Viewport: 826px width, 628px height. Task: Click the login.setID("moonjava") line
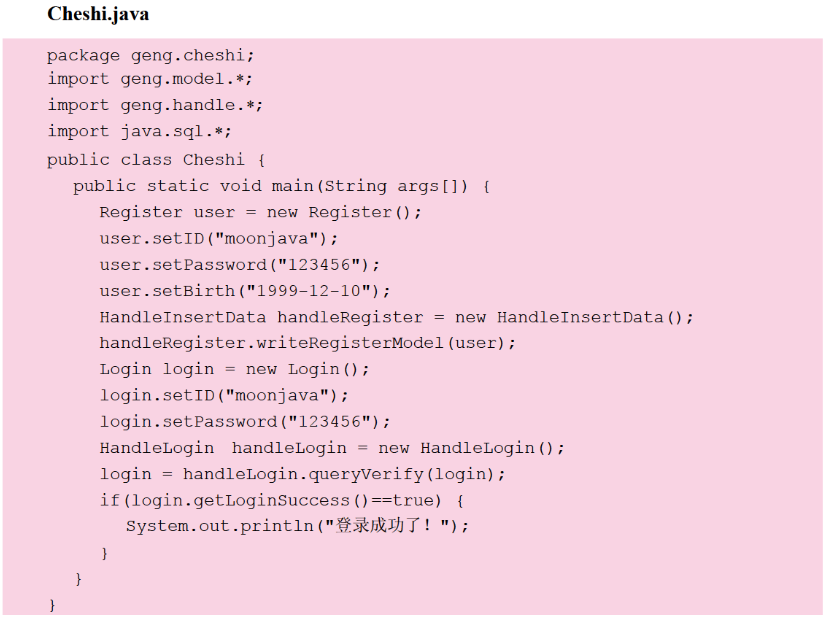[224, 395]
